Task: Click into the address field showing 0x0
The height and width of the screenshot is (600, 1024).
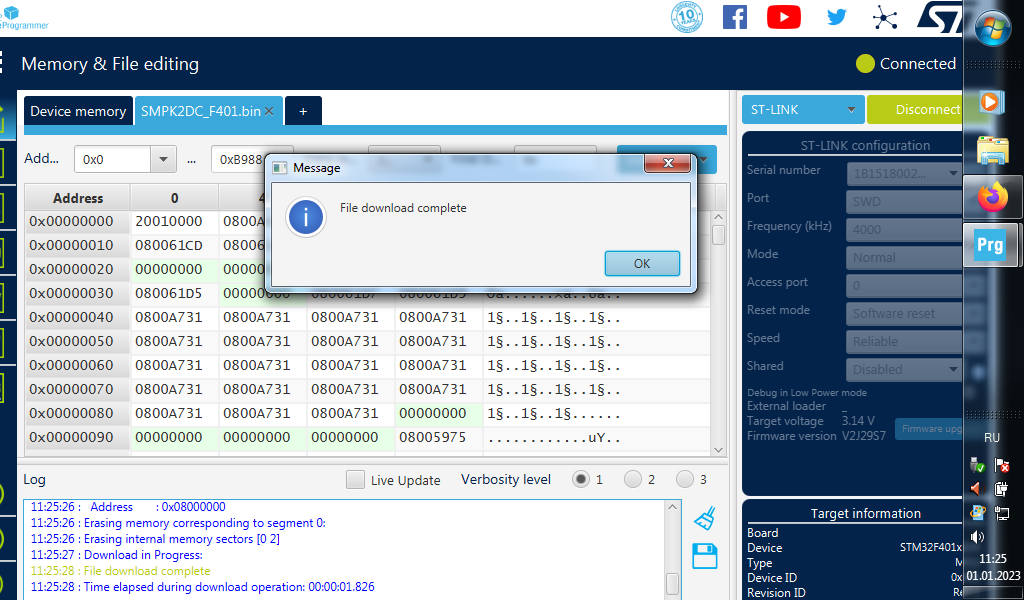Action: click(113, 159)
